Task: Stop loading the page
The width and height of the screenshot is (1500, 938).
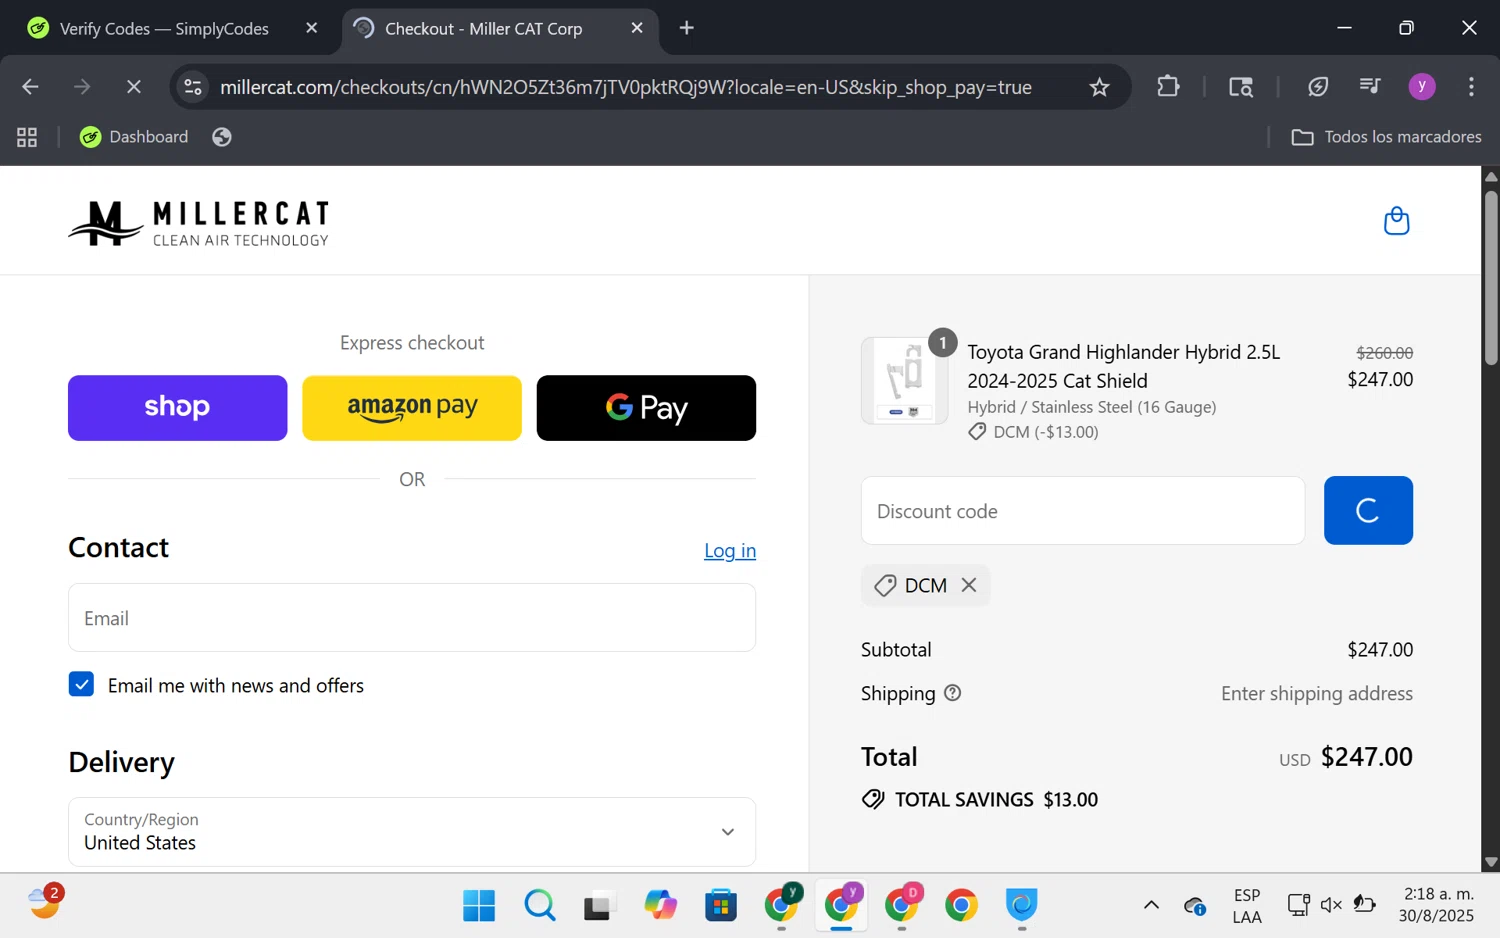Action: [x=133, y=87]
